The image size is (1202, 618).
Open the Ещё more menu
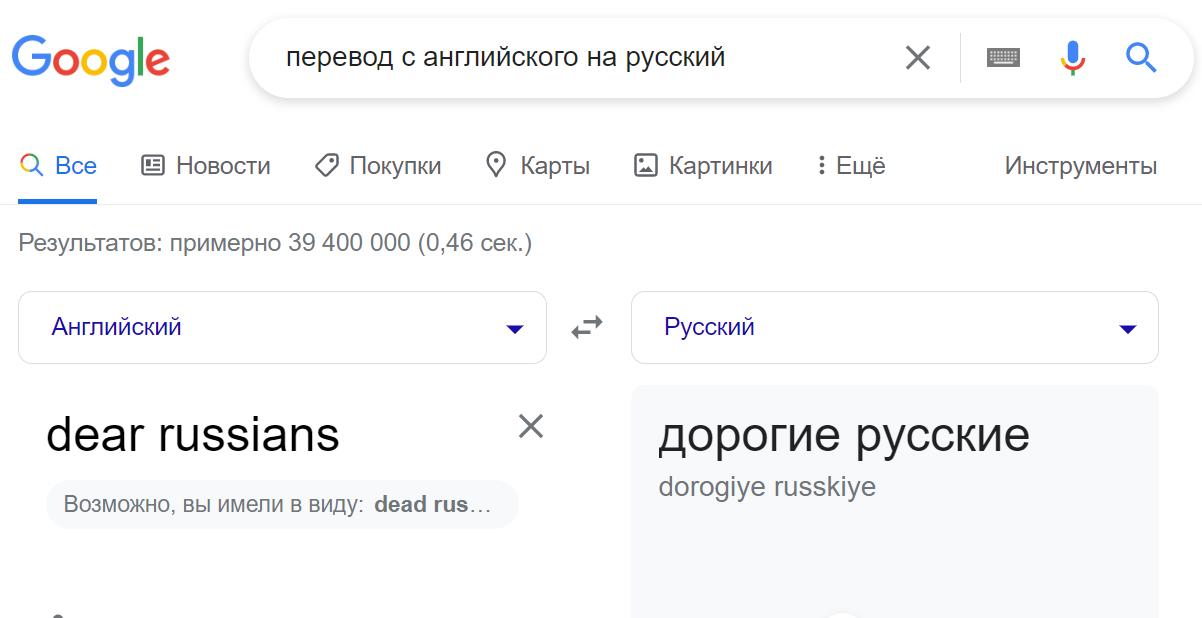tap(851, 165)
